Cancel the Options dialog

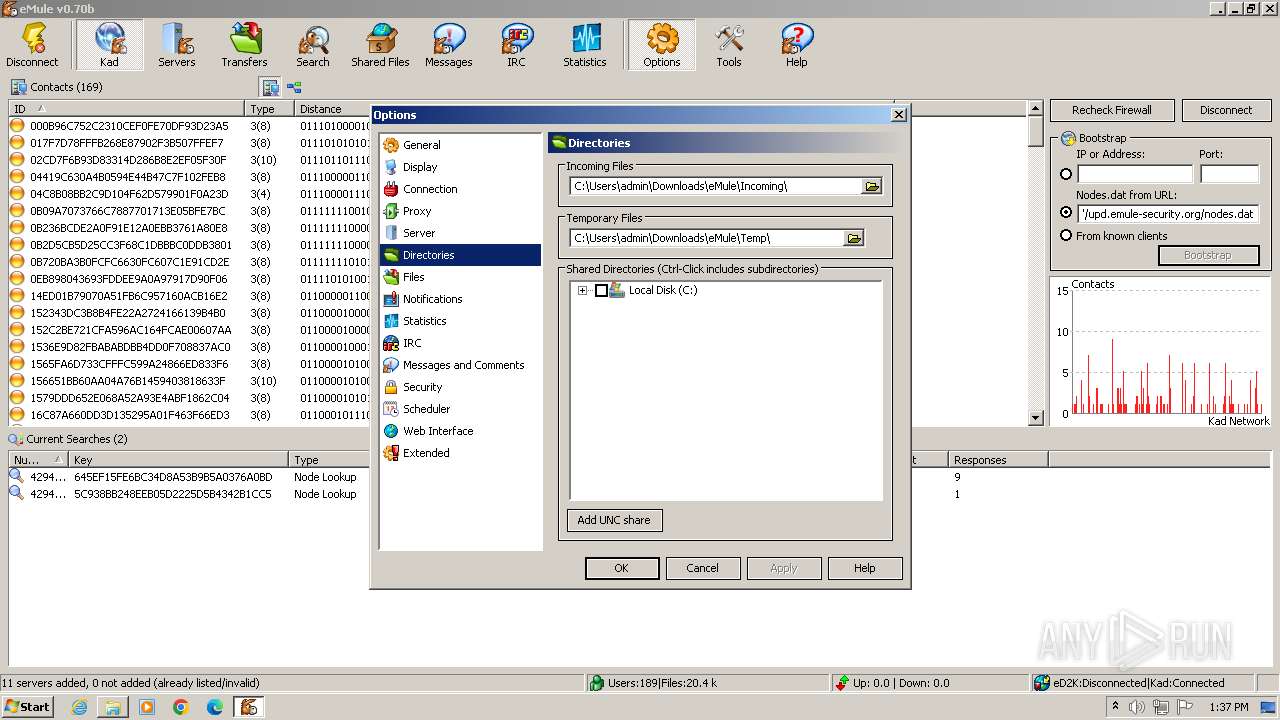click(703, 568)
